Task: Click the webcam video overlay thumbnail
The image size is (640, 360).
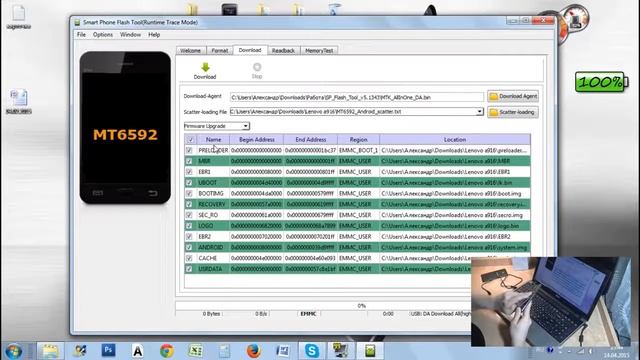Action: tap(551, 302)
